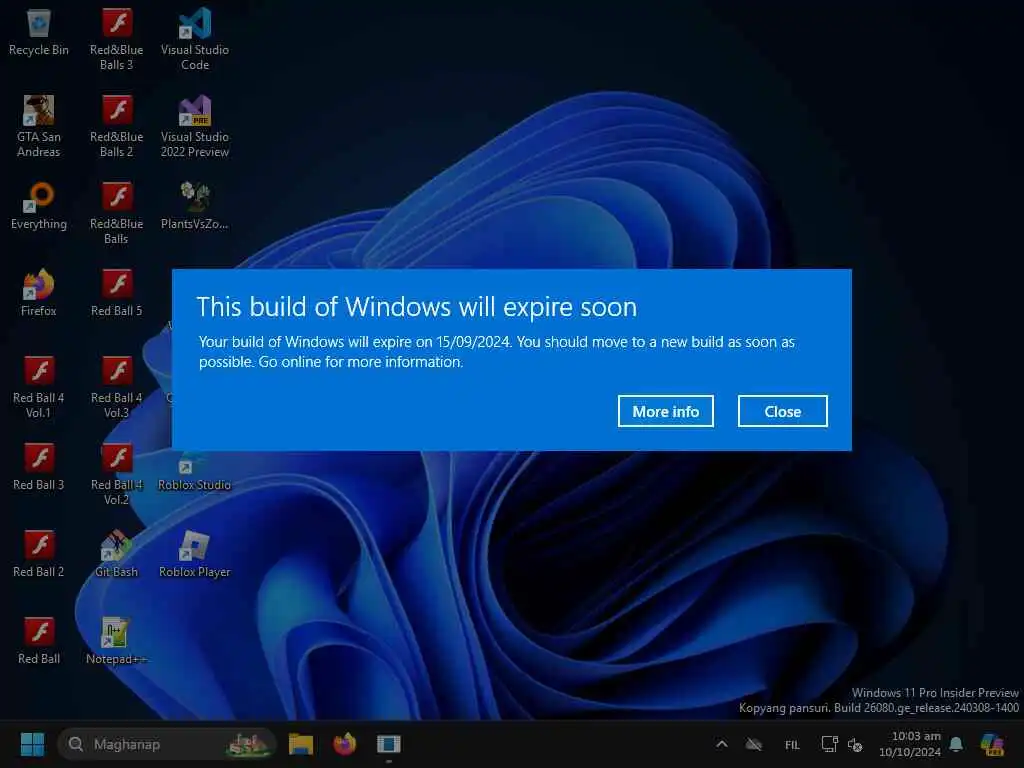Select the Red Ball 5 icon

pos(116,292)
